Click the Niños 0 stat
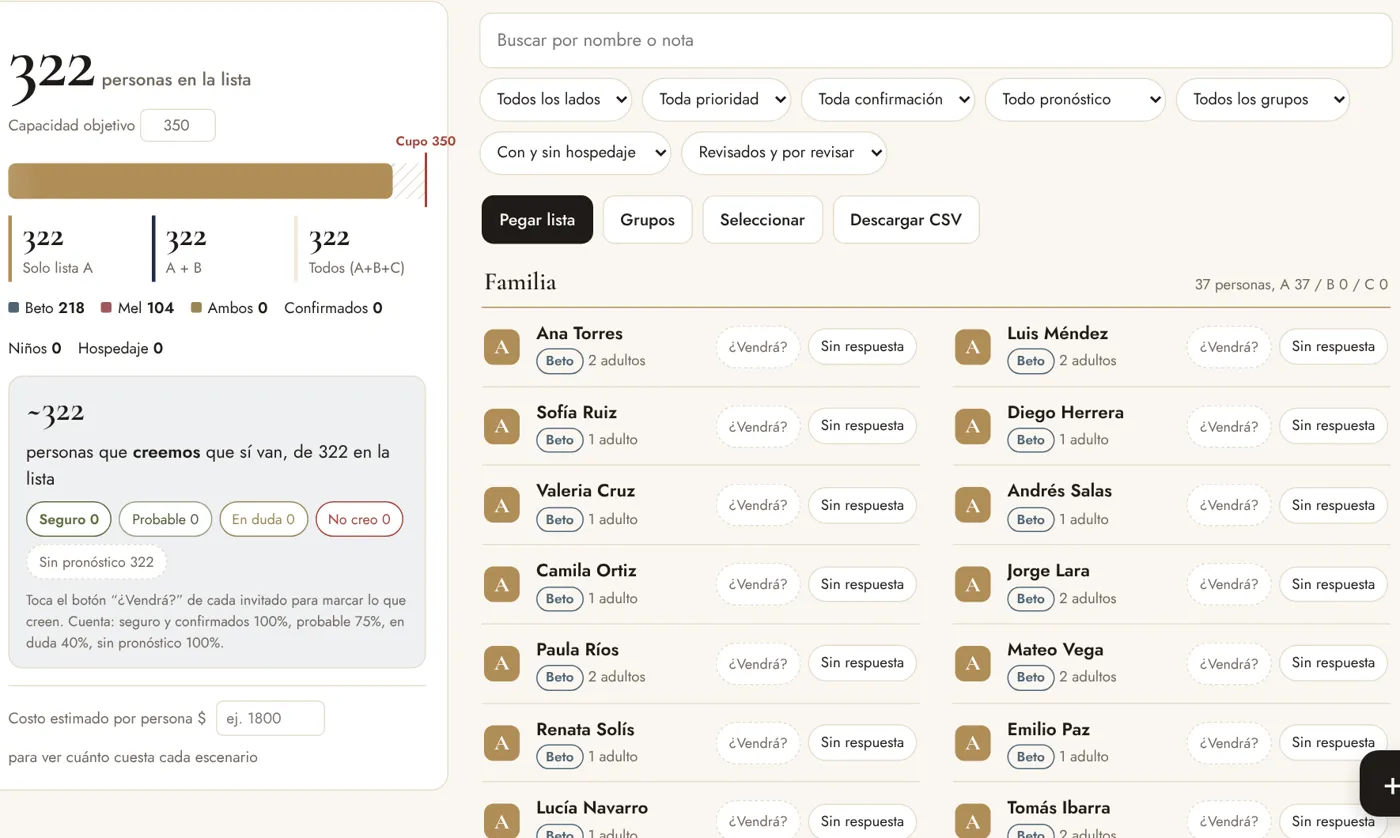 (x=35, y=348)
